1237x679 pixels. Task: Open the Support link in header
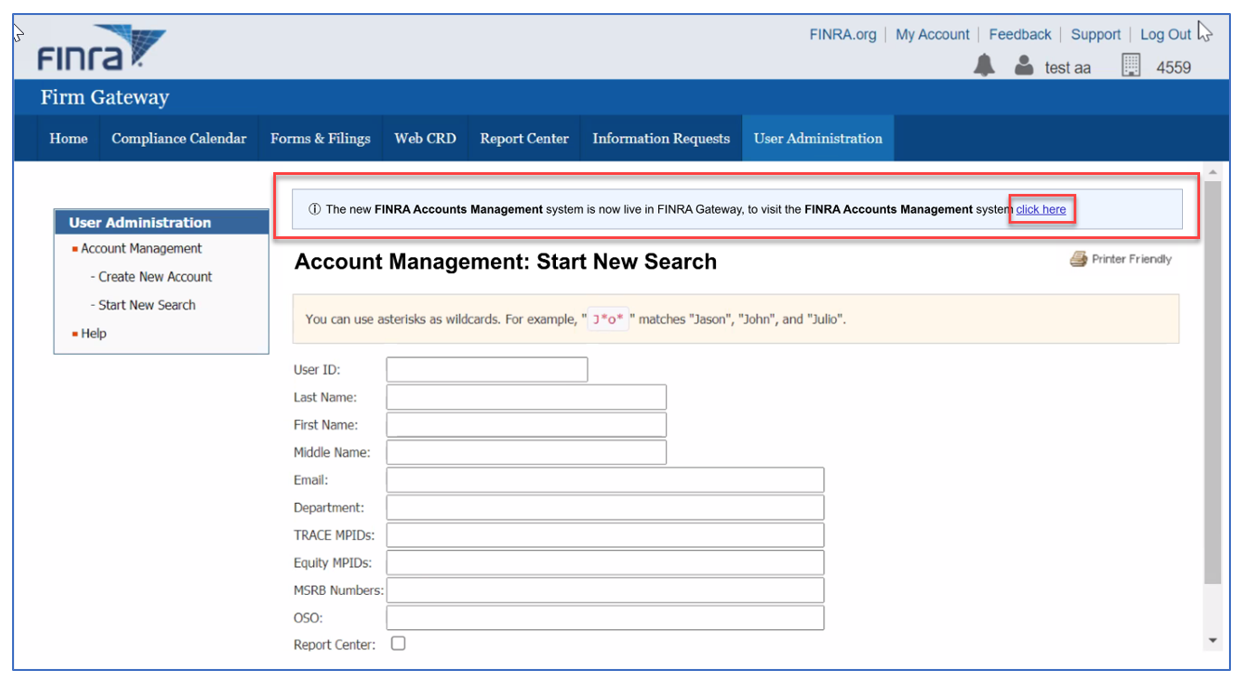click(1095, 34)
